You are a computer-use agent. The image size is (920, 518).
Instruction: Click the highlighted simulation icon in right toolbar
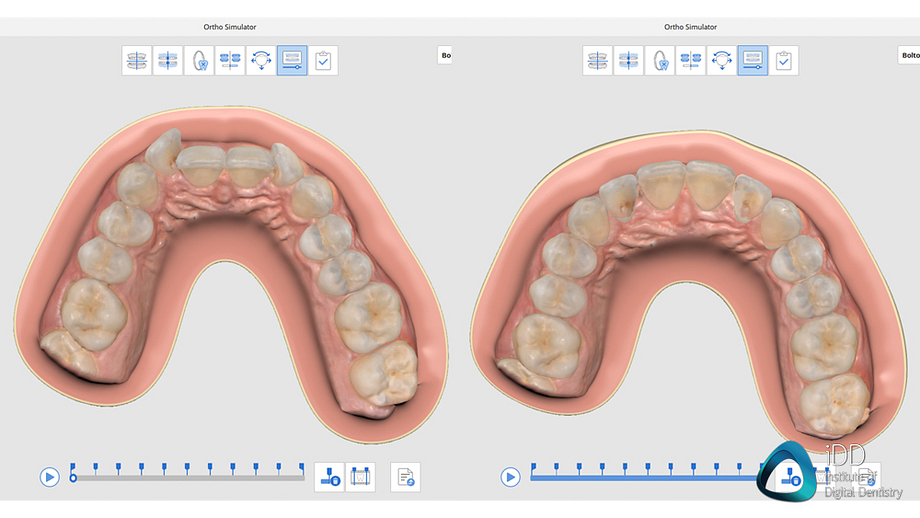pos(753,61)
